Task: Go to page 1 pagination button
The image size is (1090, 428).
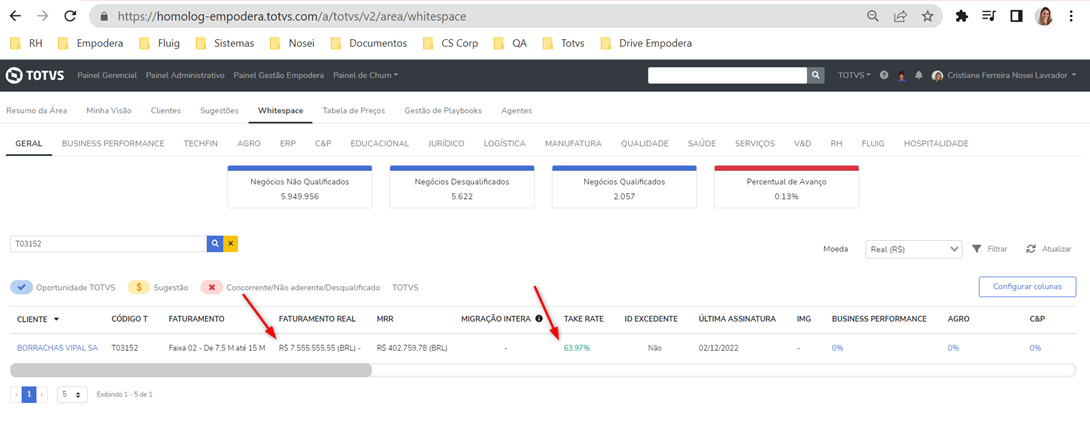Action: (29, 394)
